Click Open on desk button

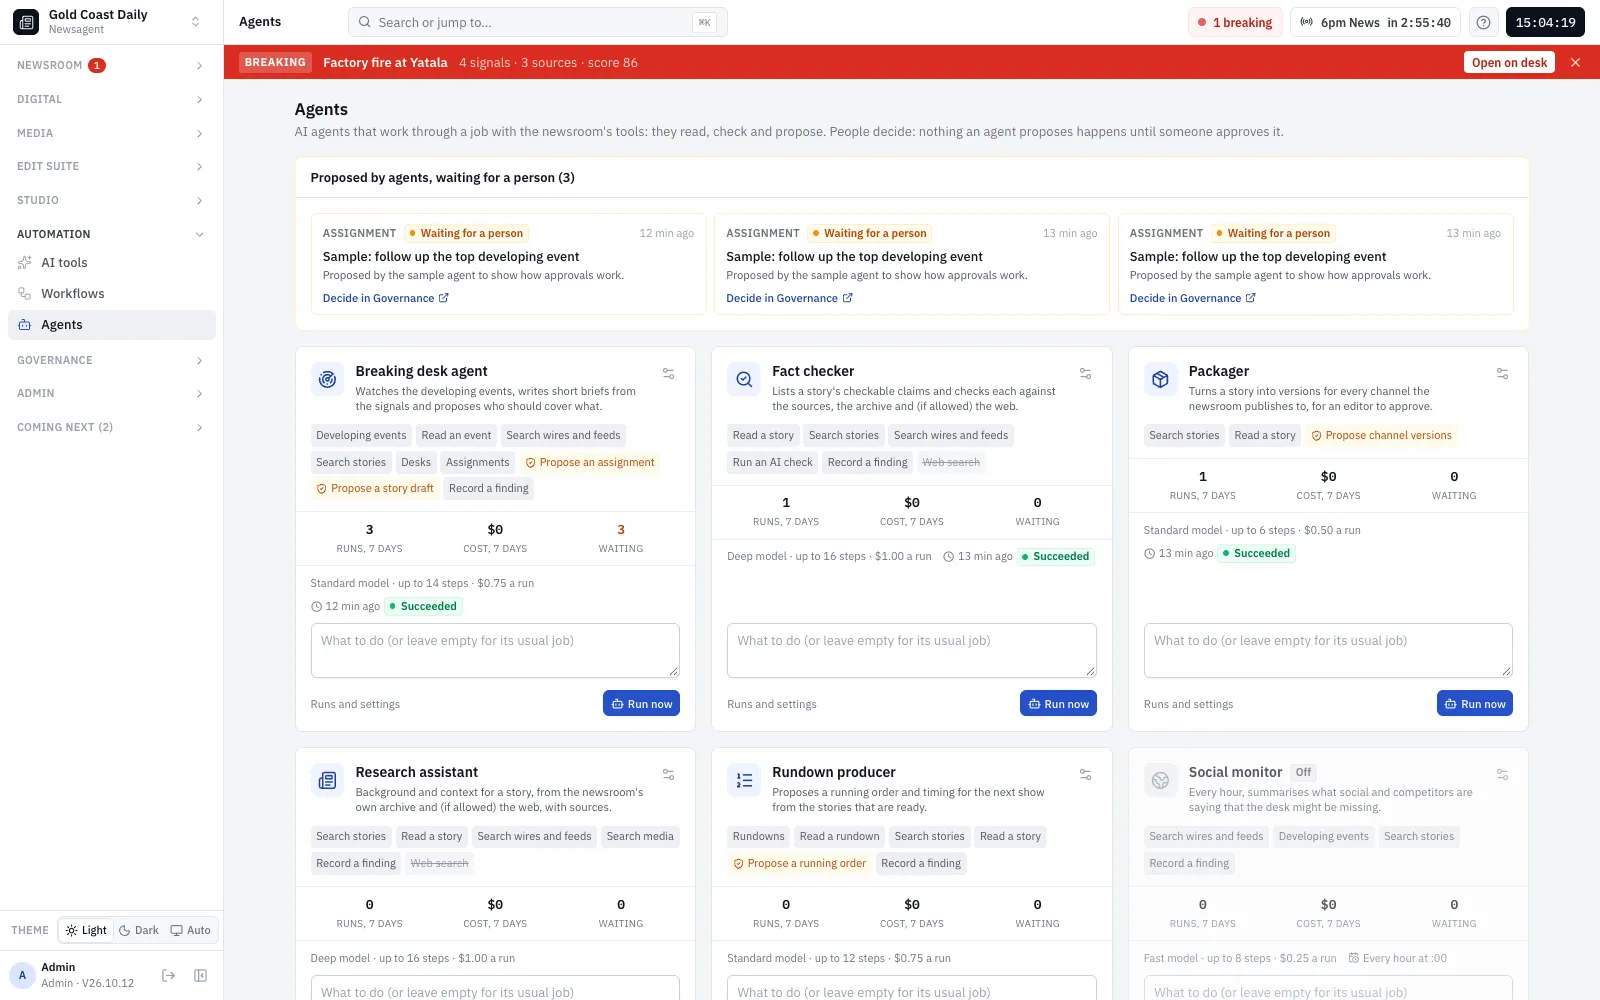click(1509, 62)
